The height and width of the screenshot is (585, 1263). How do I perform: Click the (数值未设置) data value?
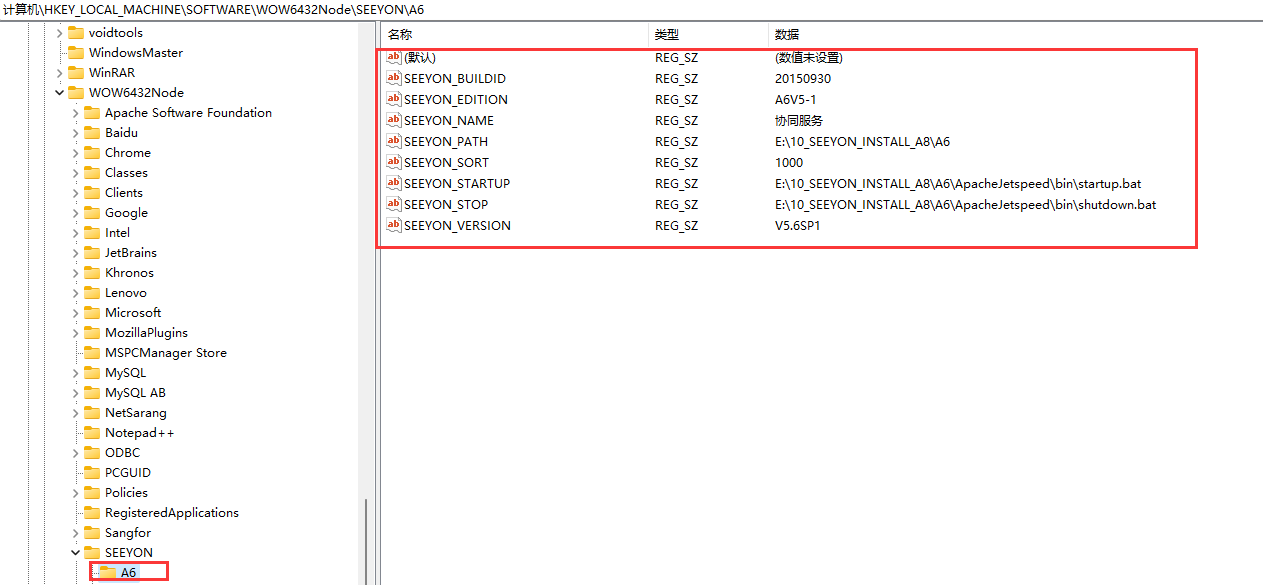coord(808,57)
